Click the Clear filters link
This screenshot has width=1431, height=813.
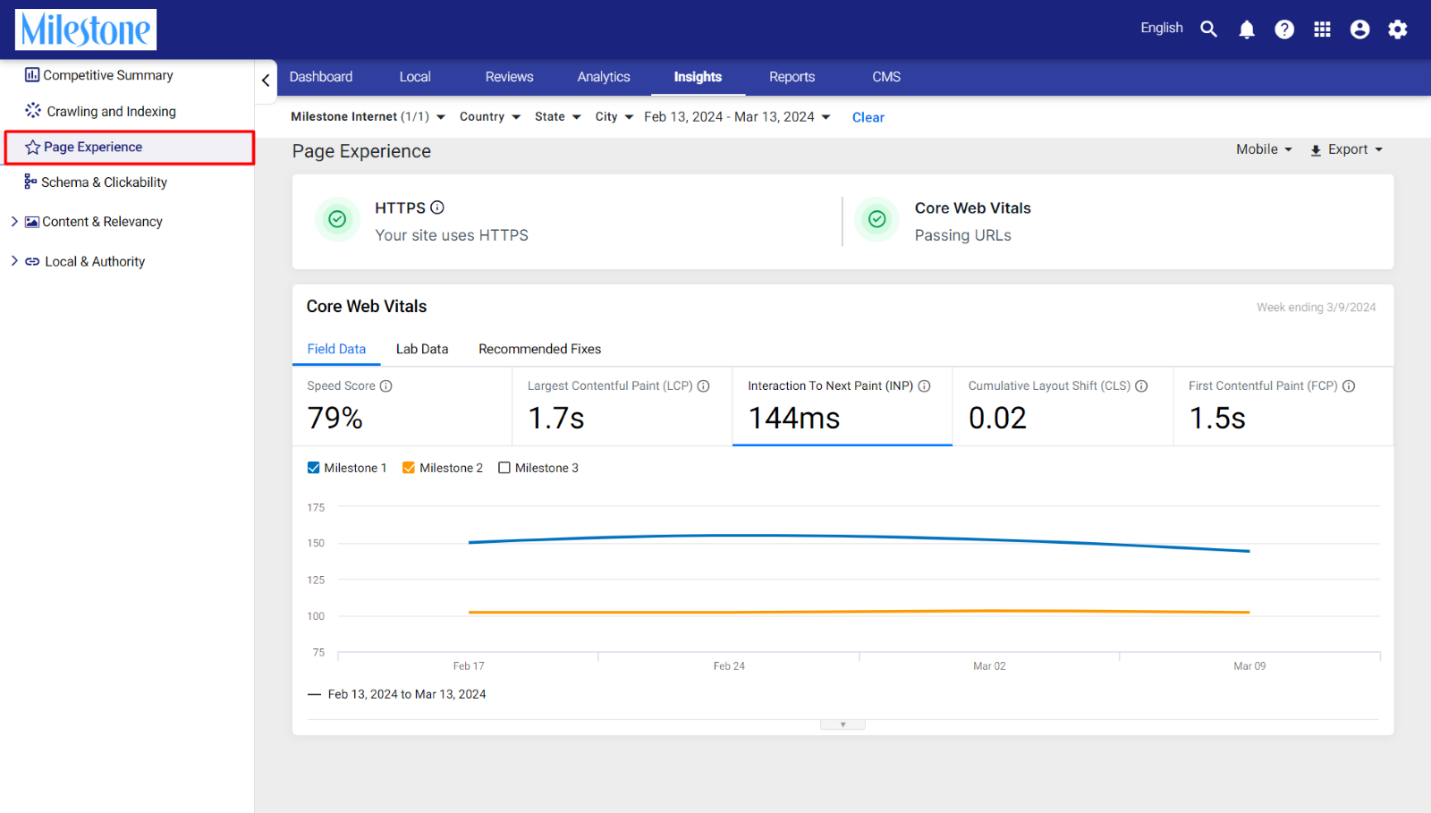868,117
